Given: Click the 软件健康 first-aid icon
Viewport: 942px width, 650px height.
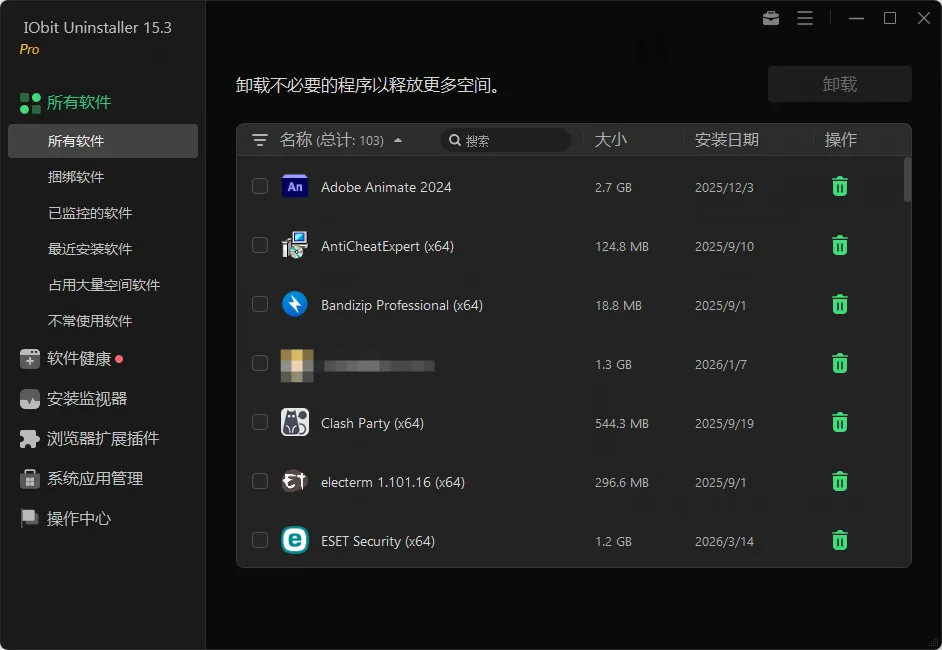Looking at the screenshot, I should tap(29, 359).
